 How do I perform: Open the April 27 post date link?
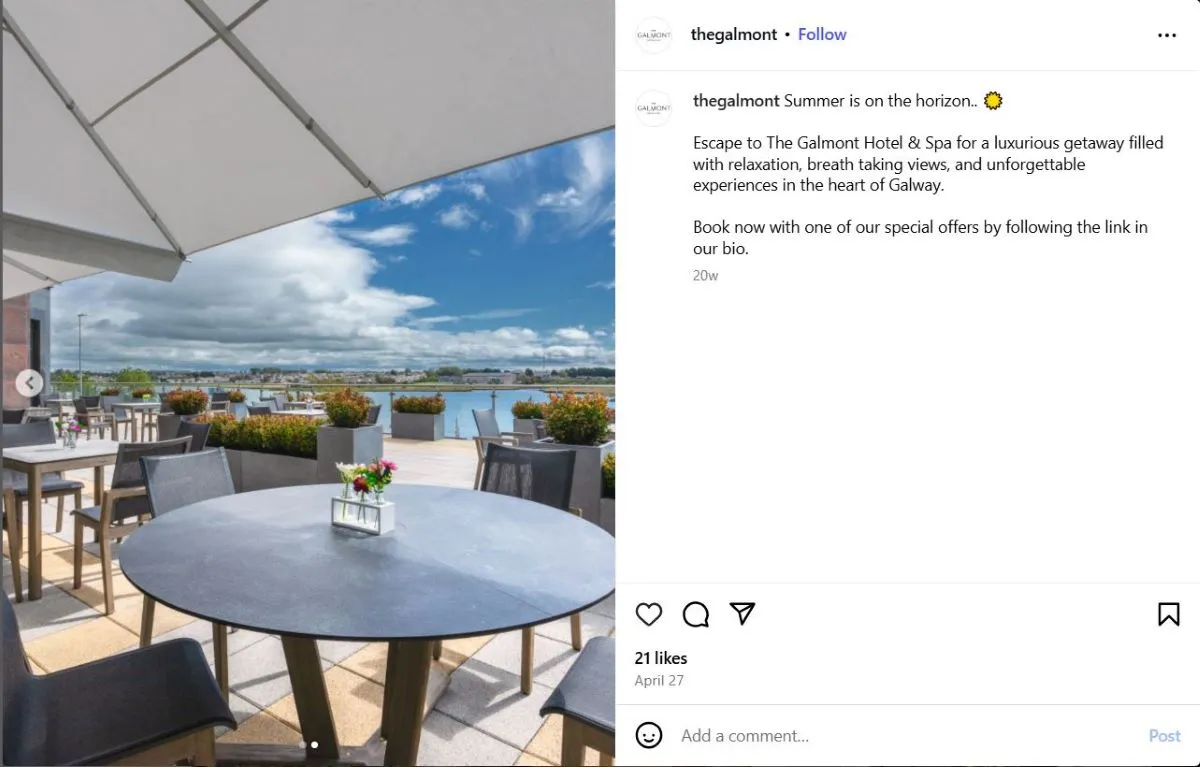pyautogui.click(x=659, y=681)
